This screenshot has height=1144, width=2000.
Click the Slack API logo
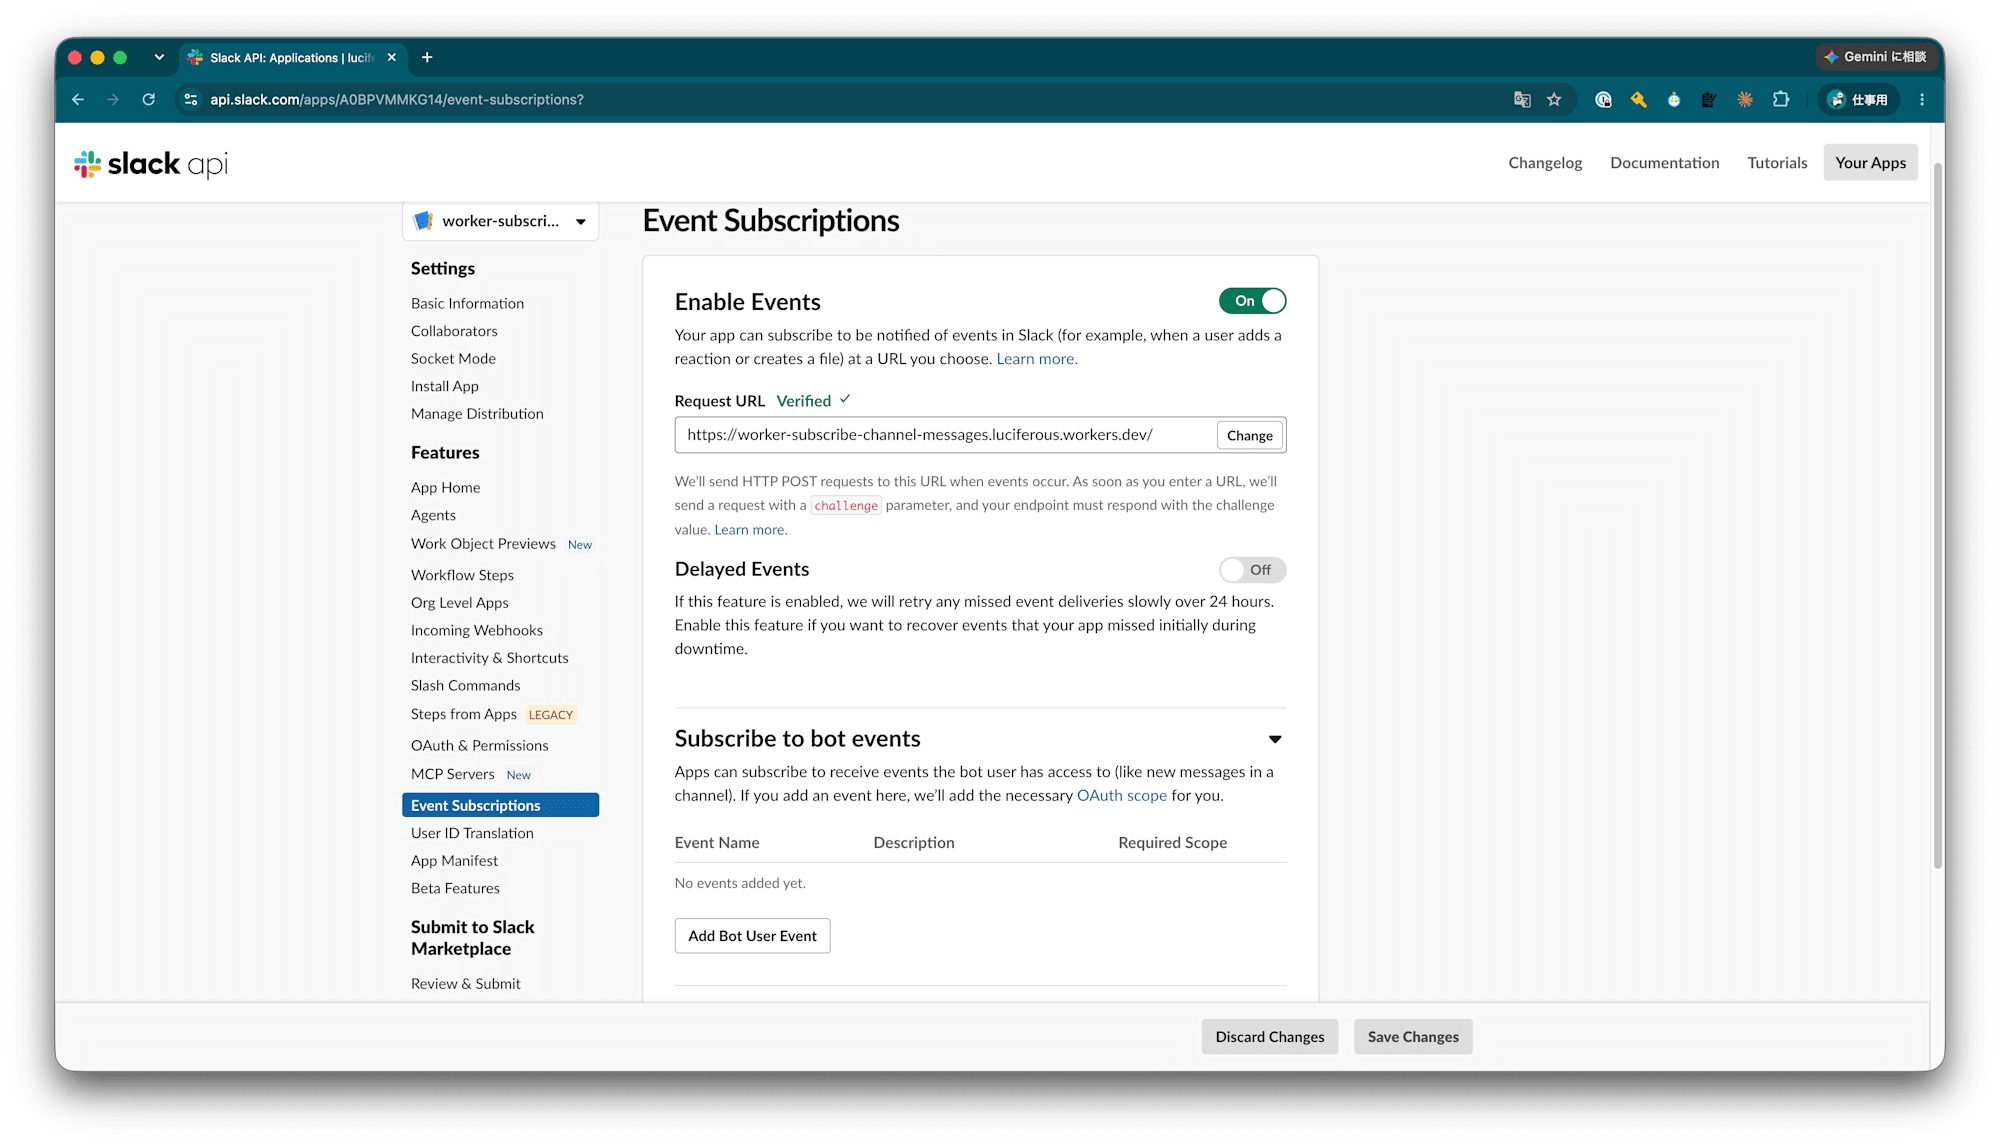[x=151, y=164]
